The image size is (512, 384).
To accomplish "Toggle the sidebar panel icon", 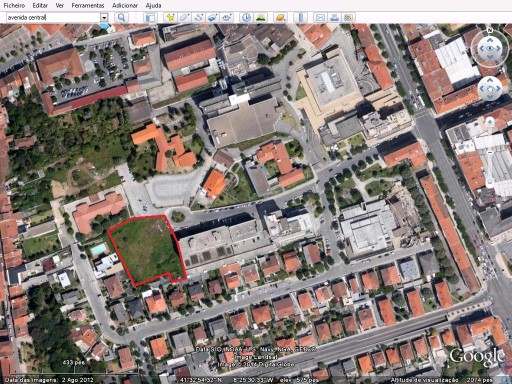I will click(x=150, y=17).
